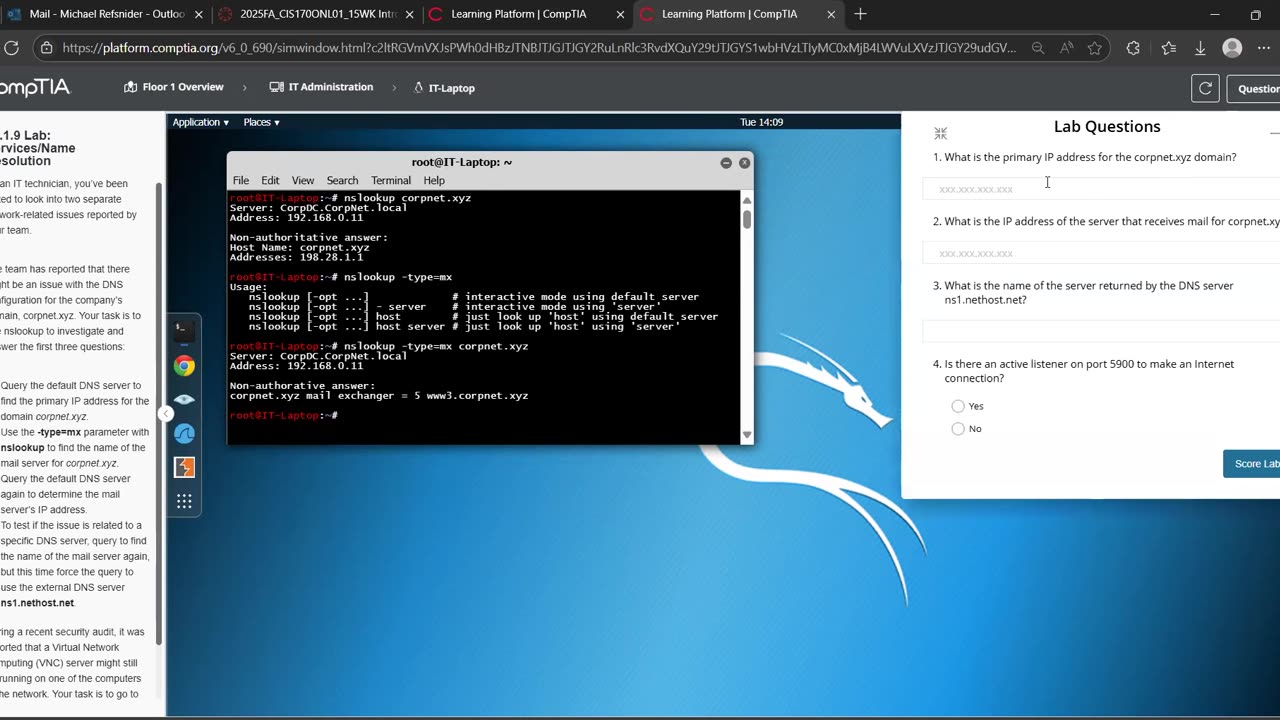Click '198.28.1.1' address in terminal output
1280x720 pixels.
point(331,257)
